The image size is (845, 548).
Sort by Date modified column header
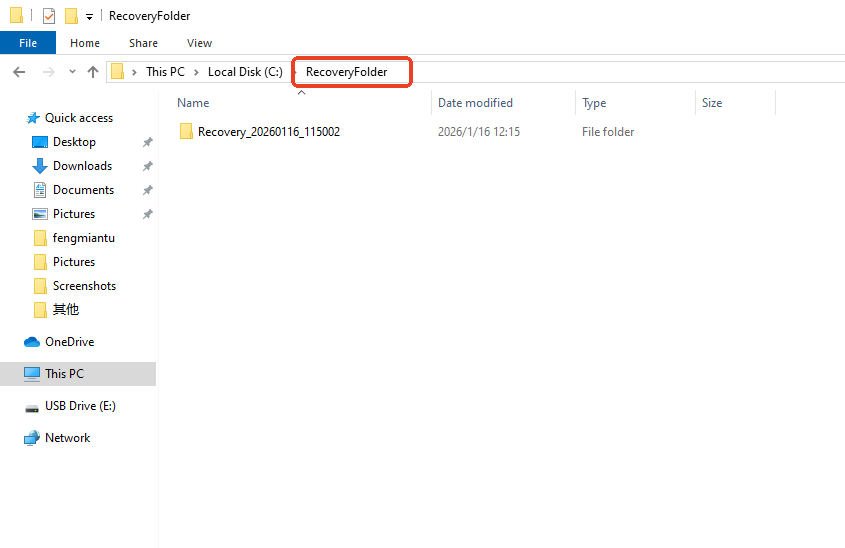click(x=475, y=103)
